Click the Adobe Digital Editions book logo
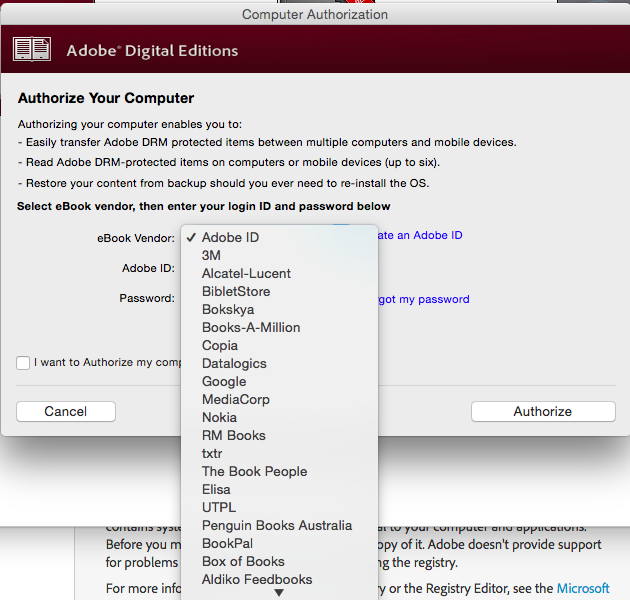The height and width of the screenshot is (600, 630). tap(32, 49)
